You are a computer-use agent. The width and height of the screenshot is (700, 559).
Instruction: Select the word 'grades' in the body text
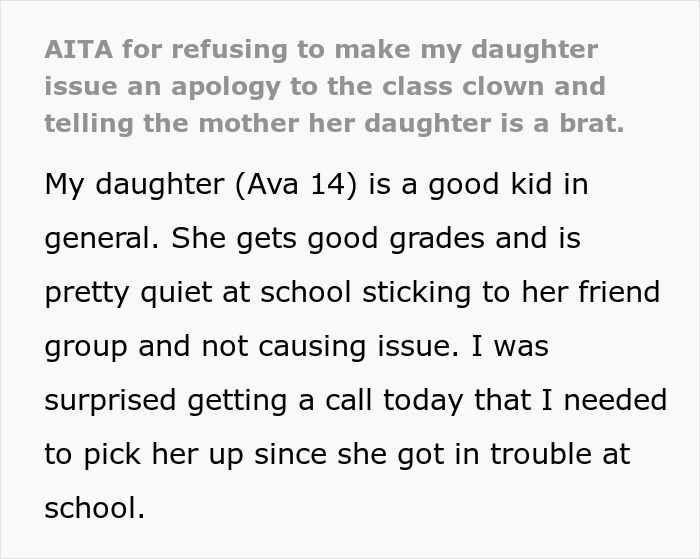(437, 239)
